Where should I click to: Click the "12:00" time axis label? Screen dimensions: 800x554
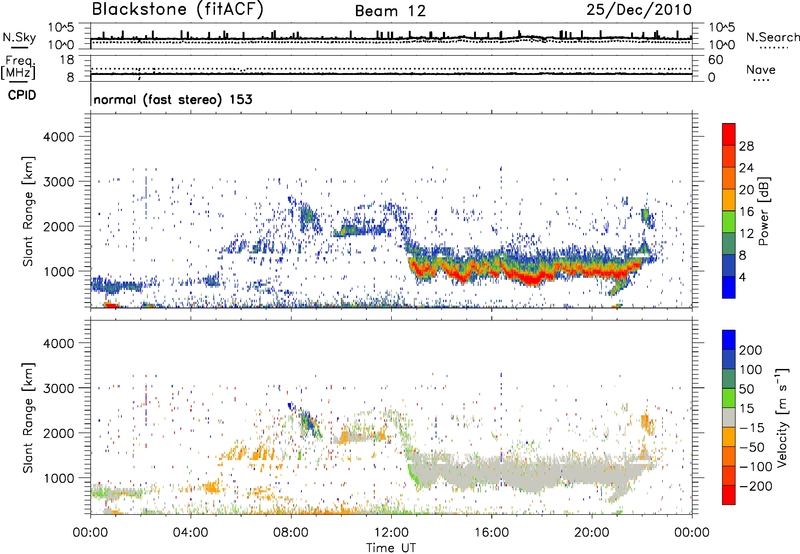pos(391,533)
